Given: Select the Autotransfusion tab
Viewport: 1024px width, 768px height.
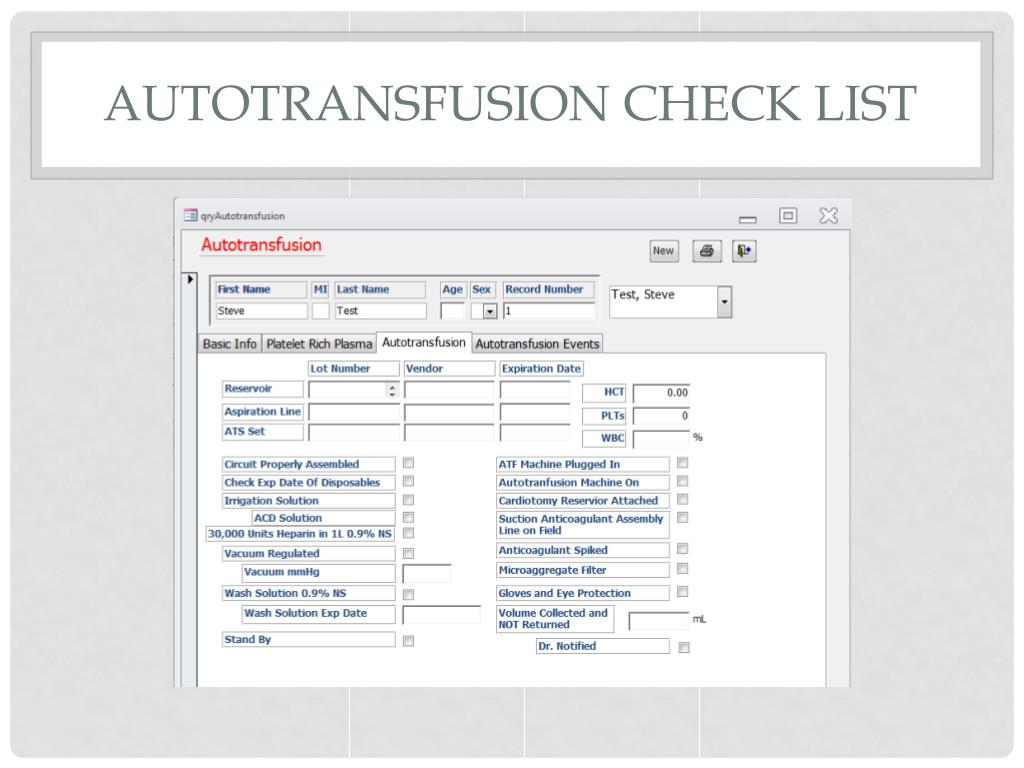Looking at the screenshot, I should (x=424, y=342).
